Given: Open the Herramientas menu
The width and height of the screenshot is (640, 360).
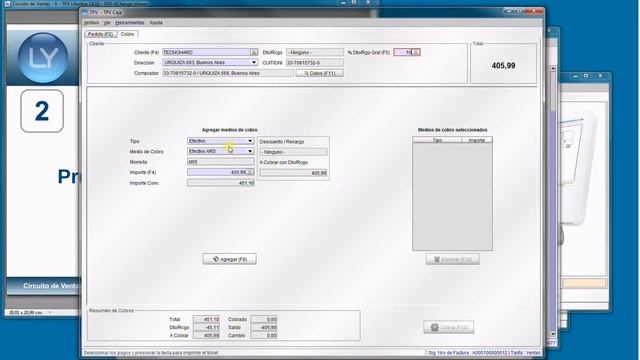Looking at the screenshot, I should 130,22.
